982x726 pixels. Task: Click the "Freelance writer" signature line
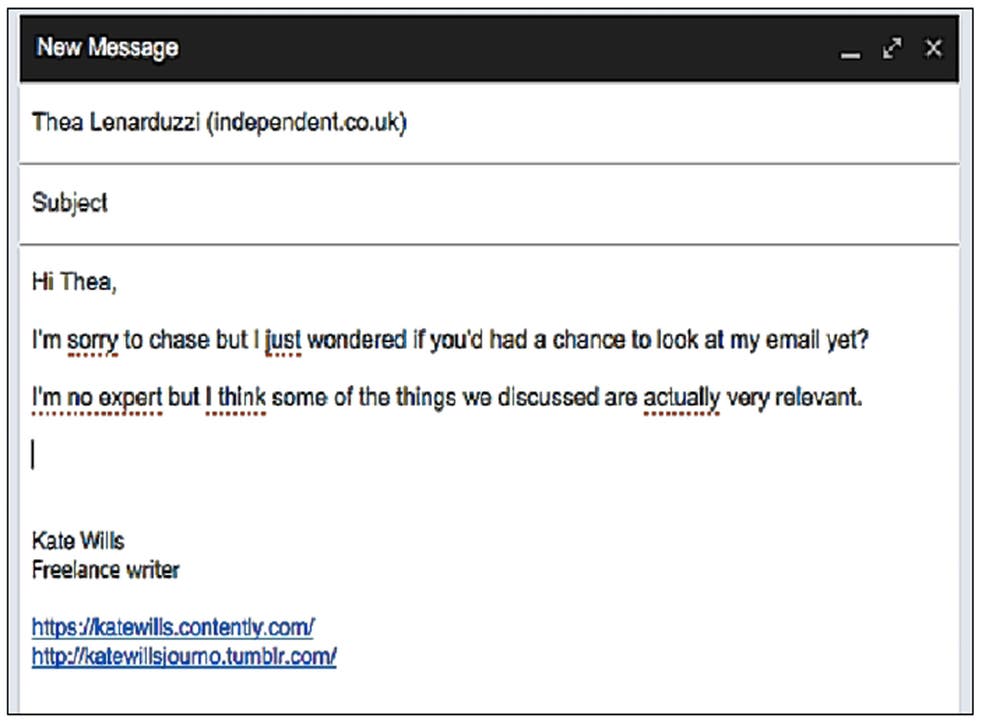105,570
